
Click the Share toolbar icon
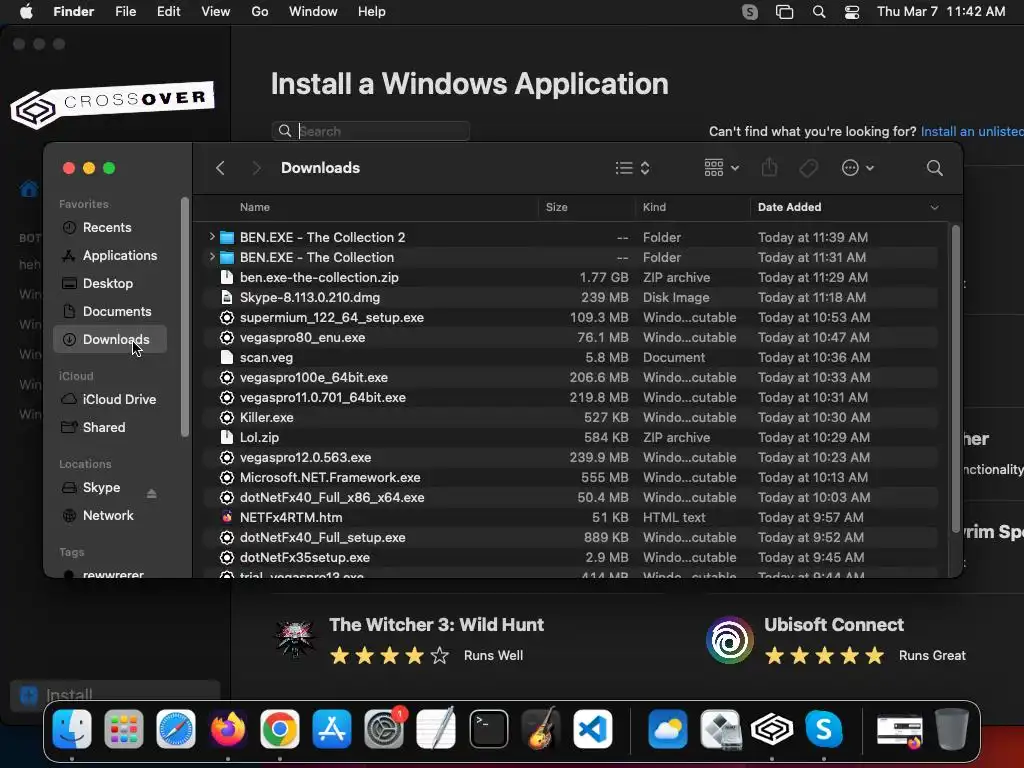click(x=769, y=168)
